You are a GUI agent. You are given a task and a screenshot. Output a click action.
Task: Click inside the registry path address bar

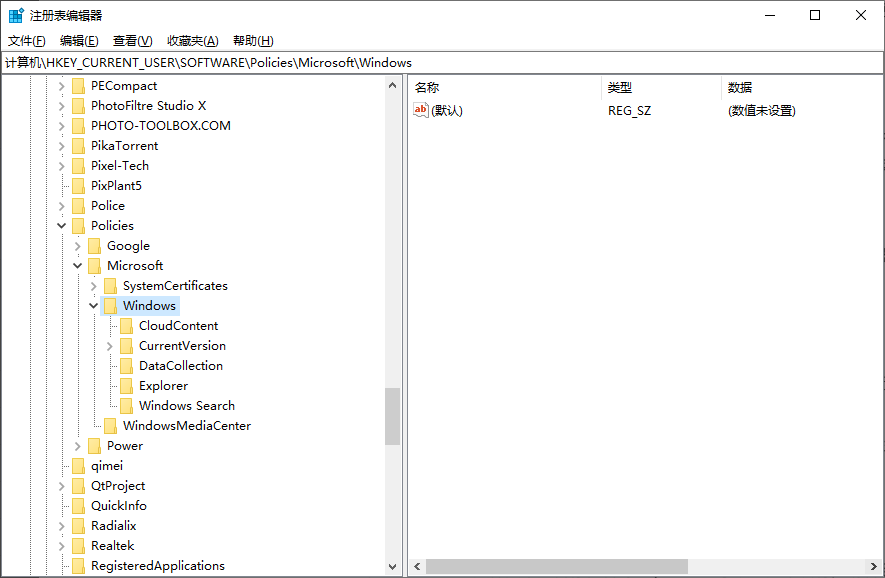click(300, 62)
